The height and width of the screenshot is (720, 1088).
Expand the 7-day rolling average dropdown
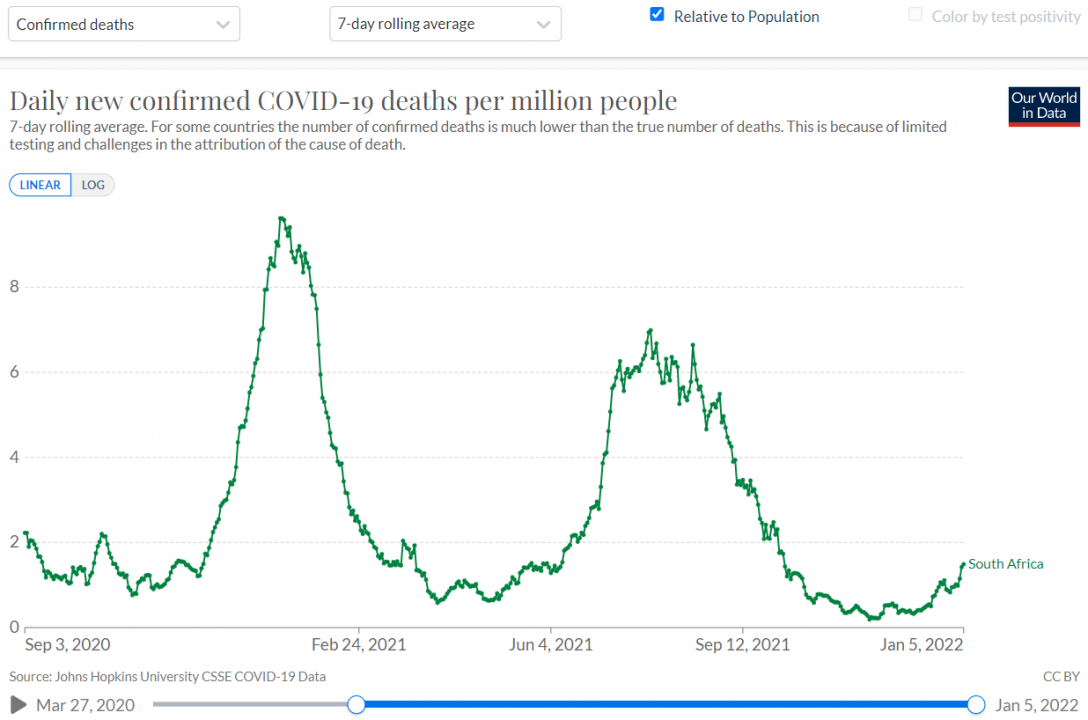tap(445, 24)
